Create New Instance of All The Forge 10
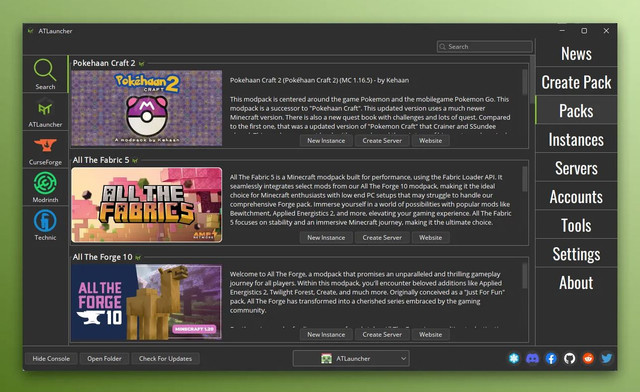640x392 pixels. tap(326, 334)
